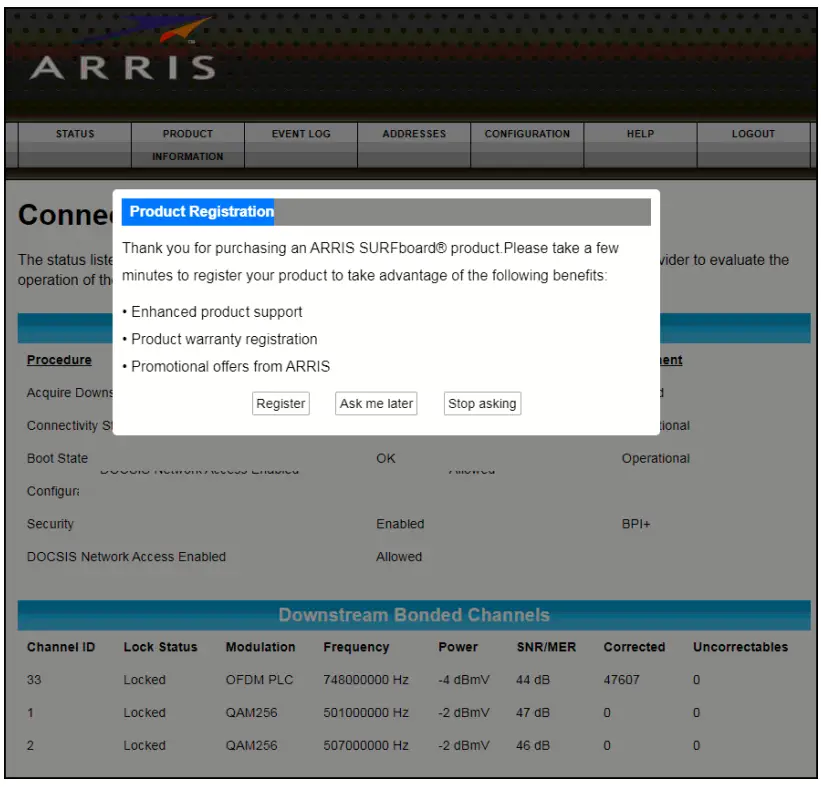Click the ARRIS logo

pos(122,50)
